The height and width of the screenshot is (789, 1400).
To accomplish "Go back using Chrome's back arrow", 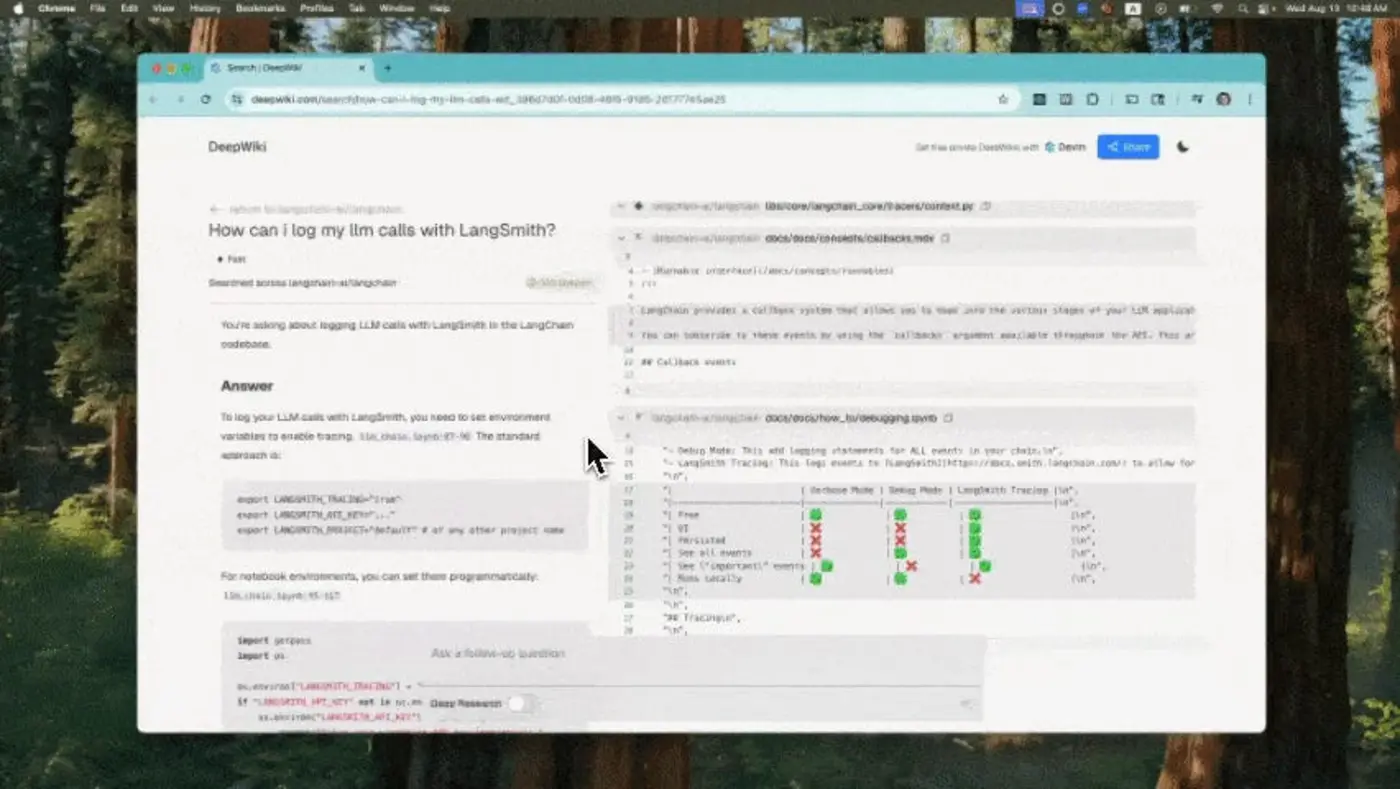I will coord(153,99).
